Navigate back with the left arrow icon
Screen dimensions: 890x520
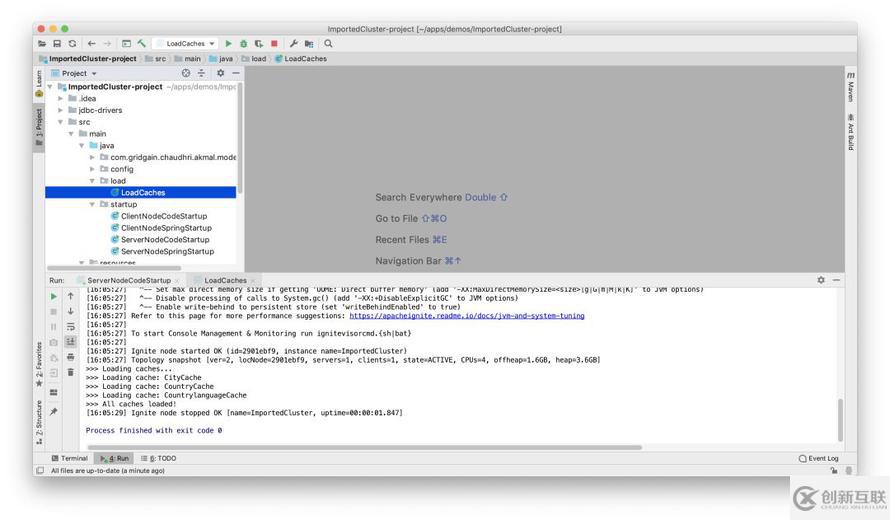(91, 44)
